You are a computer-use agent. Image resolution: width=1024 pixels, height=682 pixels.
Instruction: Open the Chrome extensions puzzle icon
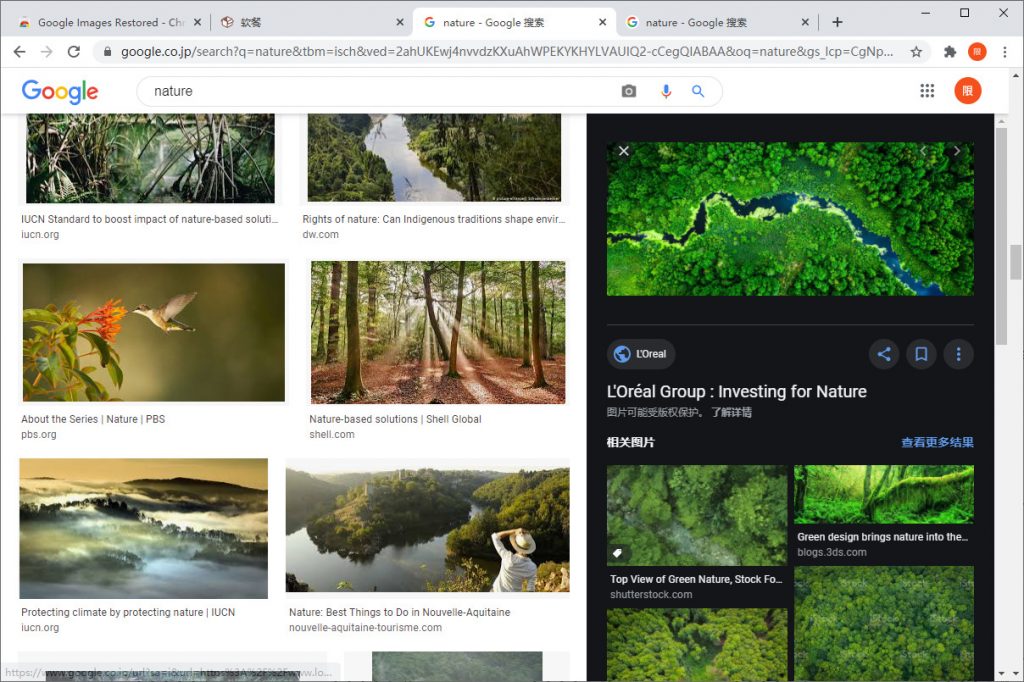coord(950,51)
